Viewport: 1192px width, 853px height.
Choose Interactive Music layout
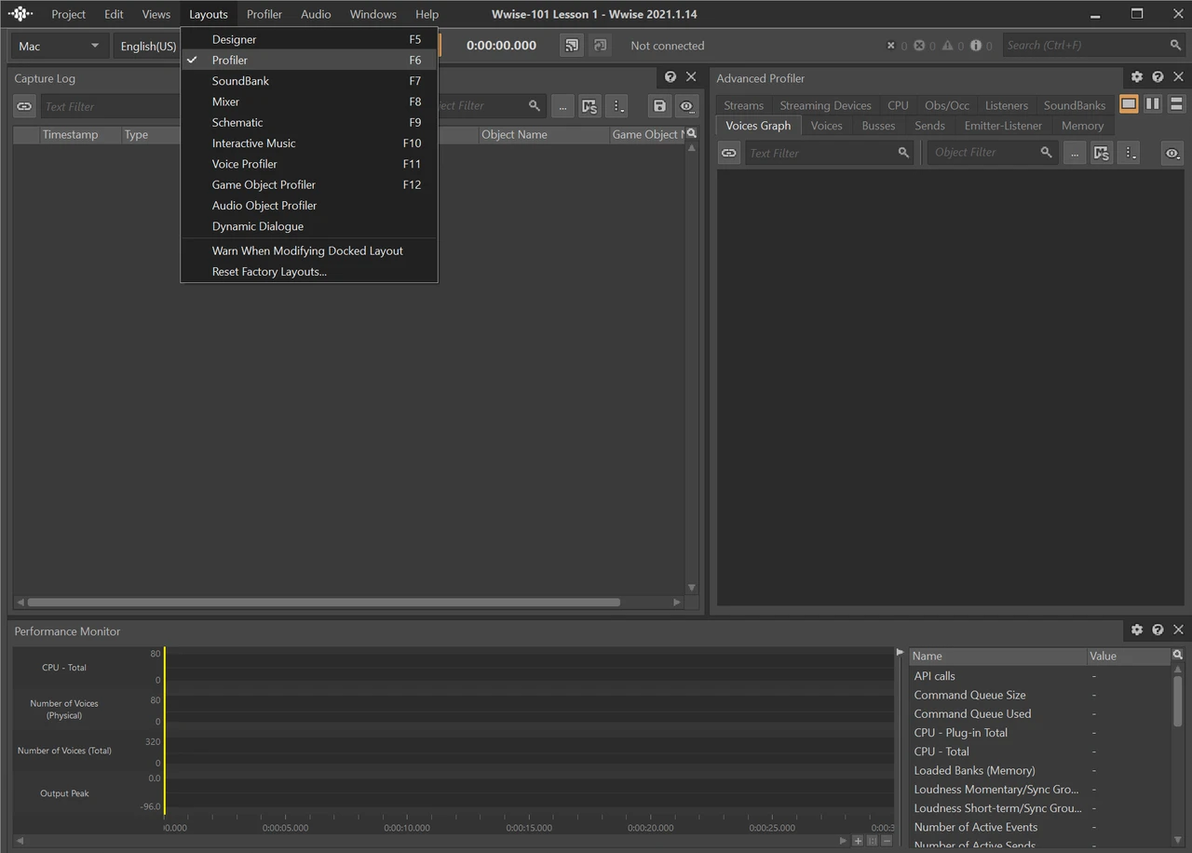[309, 143]
